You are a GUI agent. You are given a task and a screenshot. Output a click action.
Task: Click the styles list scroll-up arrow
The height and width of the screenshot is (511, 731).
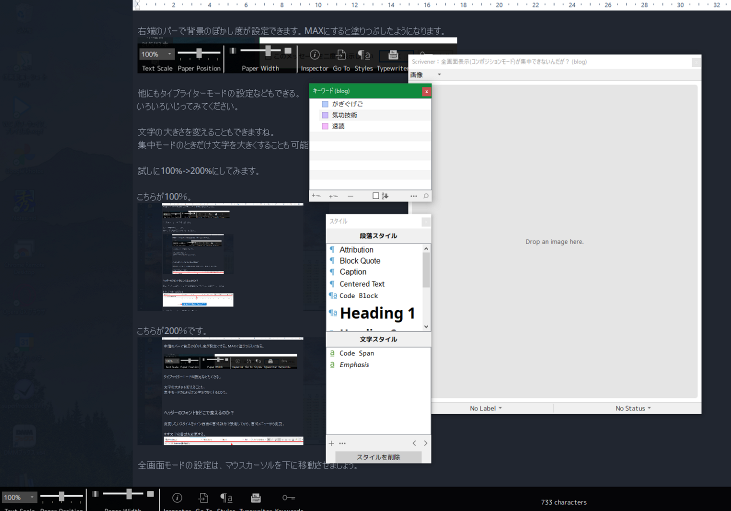pos(426,249)
